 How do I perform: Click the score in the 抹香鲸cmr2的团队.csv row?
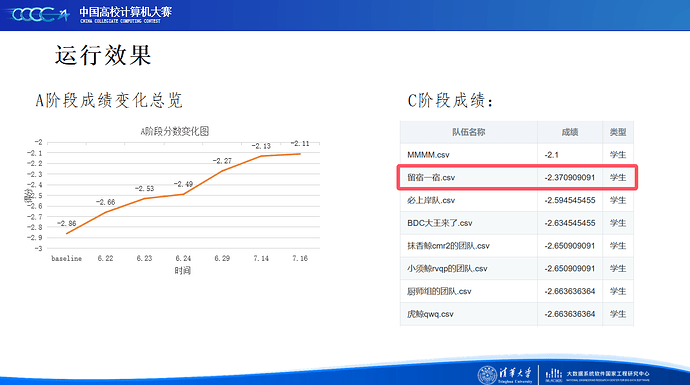(570, 246)
